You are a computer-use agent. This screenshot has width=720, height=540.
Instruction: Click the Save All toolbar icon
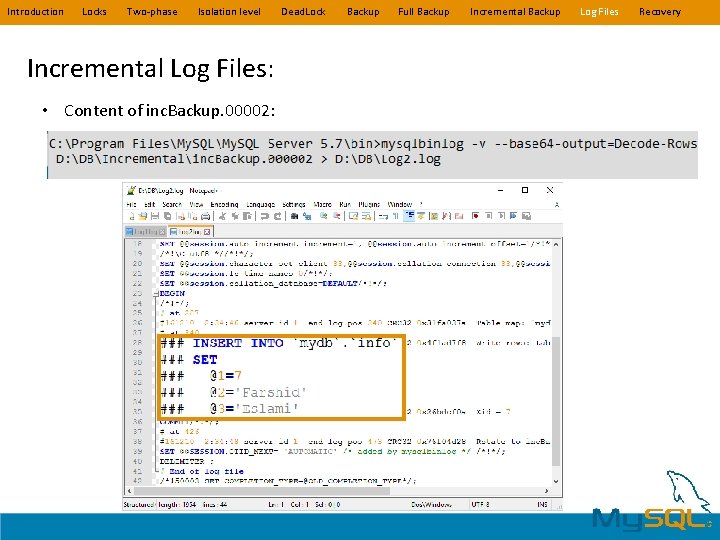(168, 216)
